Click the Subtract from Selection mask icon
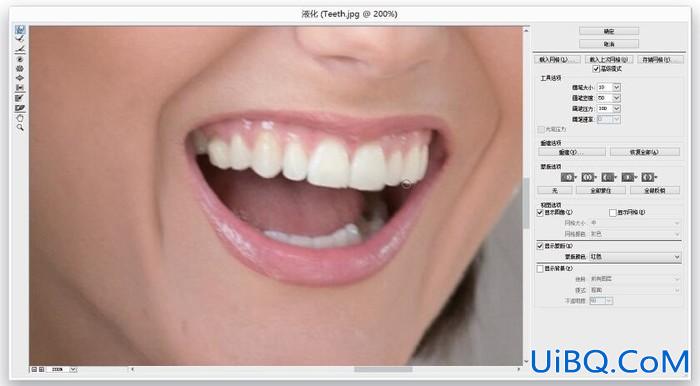This screenshot has height=386, width=700. (608, 178)
